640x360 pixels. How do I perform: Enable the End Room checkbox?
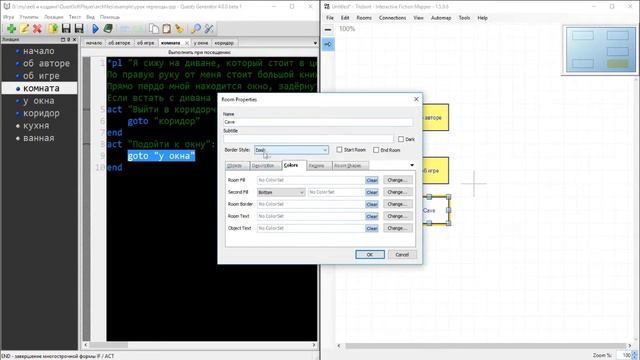[376, 150]
